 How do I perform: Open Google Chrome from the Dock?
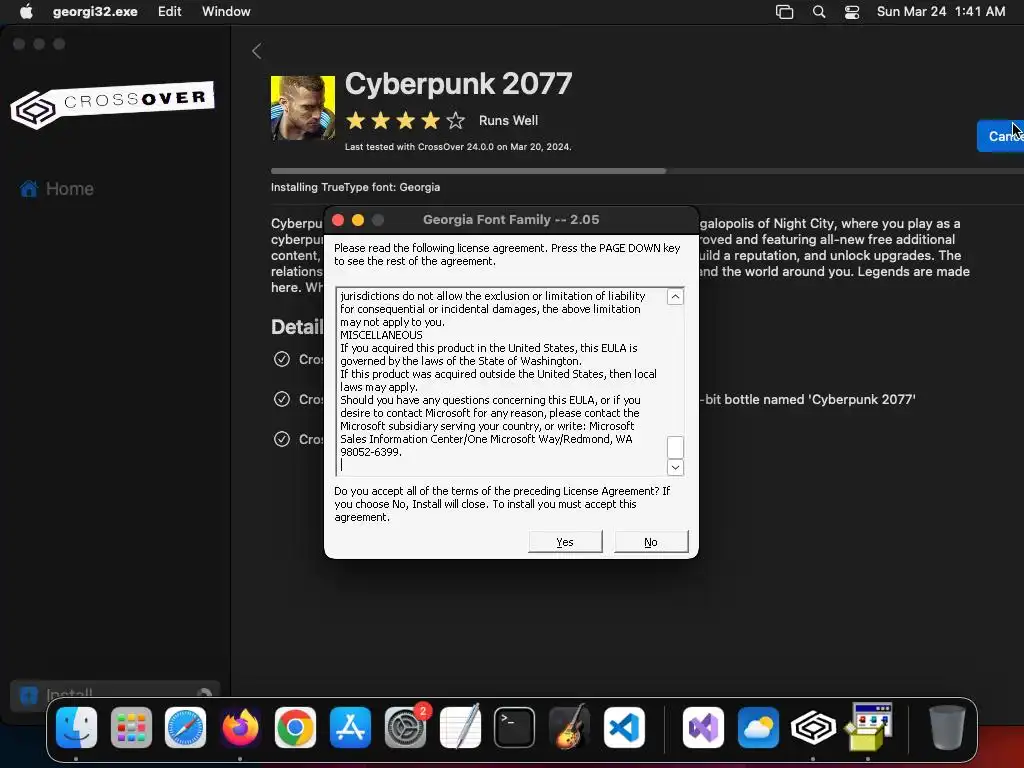[295, 728]
